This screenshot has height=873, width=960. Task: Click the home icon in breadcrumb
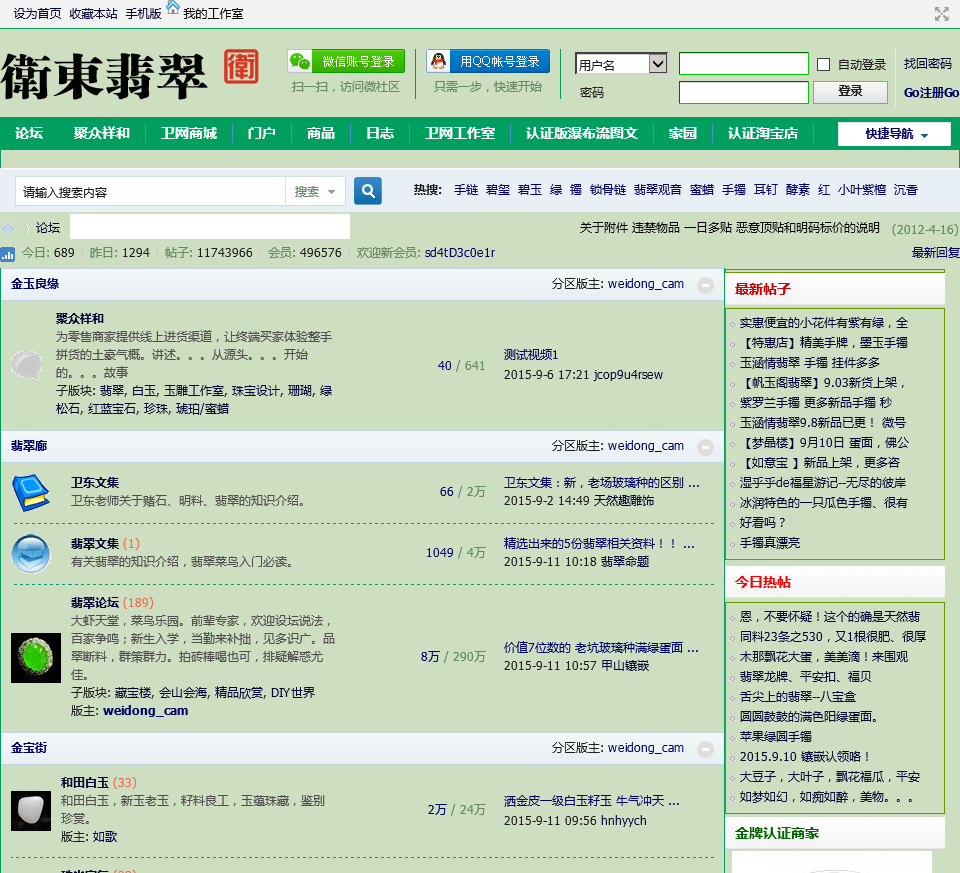coord(8,228)
